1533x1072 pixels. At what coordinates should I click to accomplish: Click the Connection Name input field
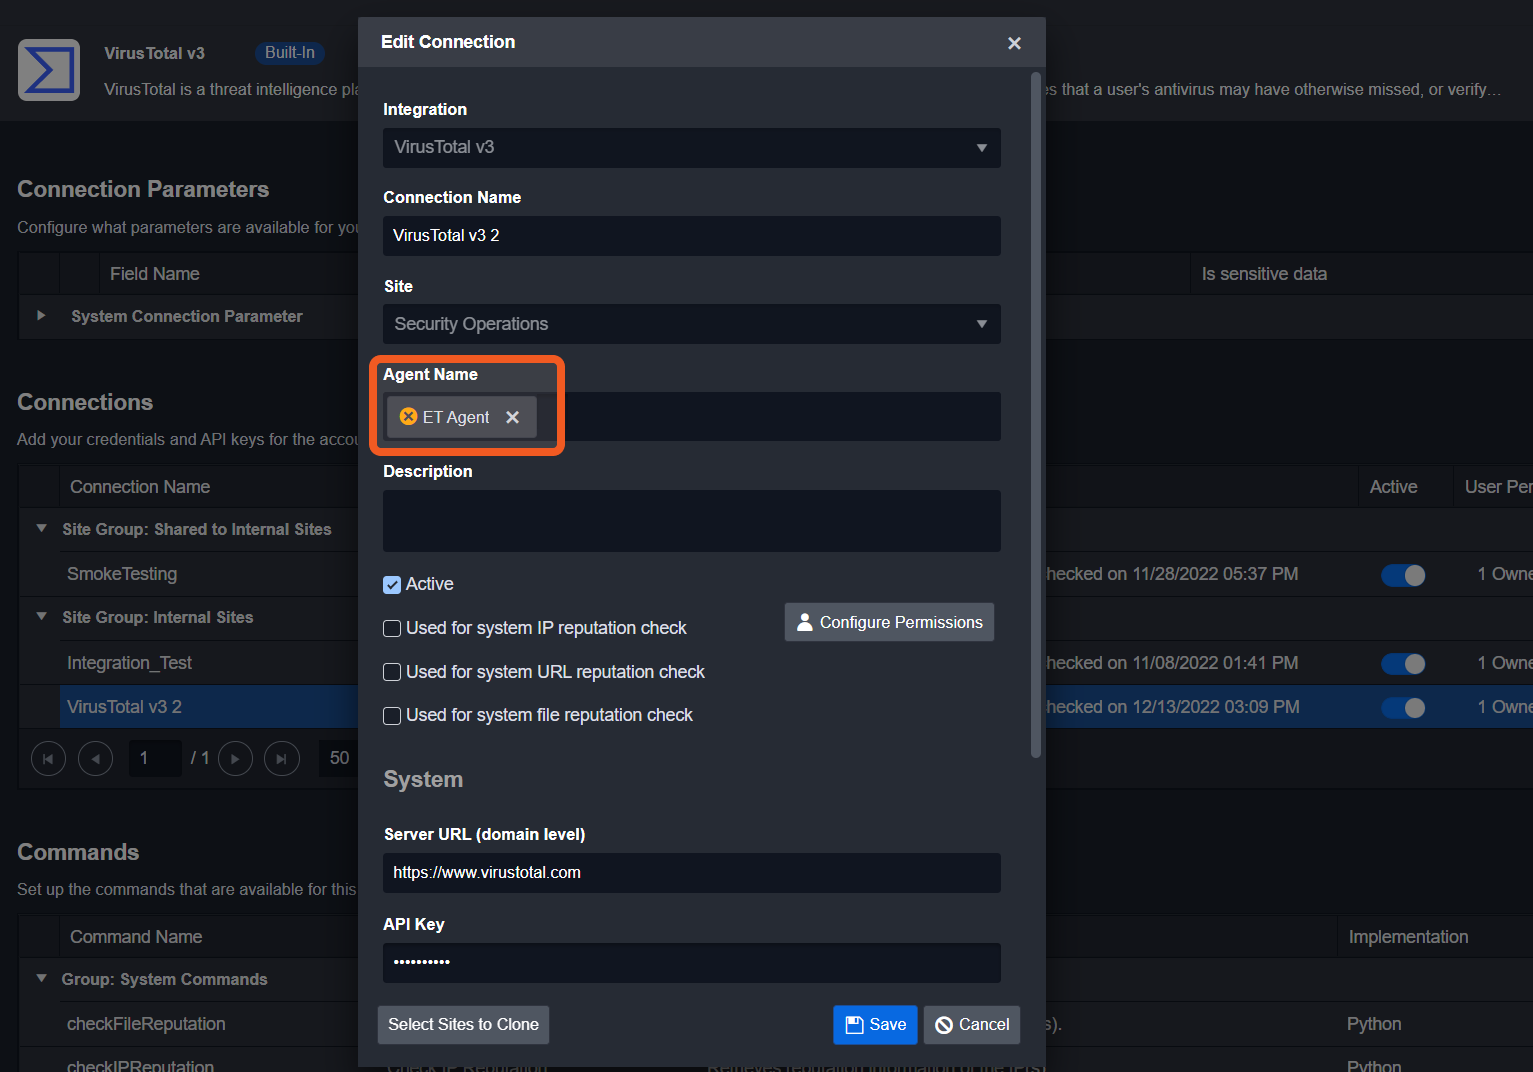pyautogui.click(x=691, y=236)
